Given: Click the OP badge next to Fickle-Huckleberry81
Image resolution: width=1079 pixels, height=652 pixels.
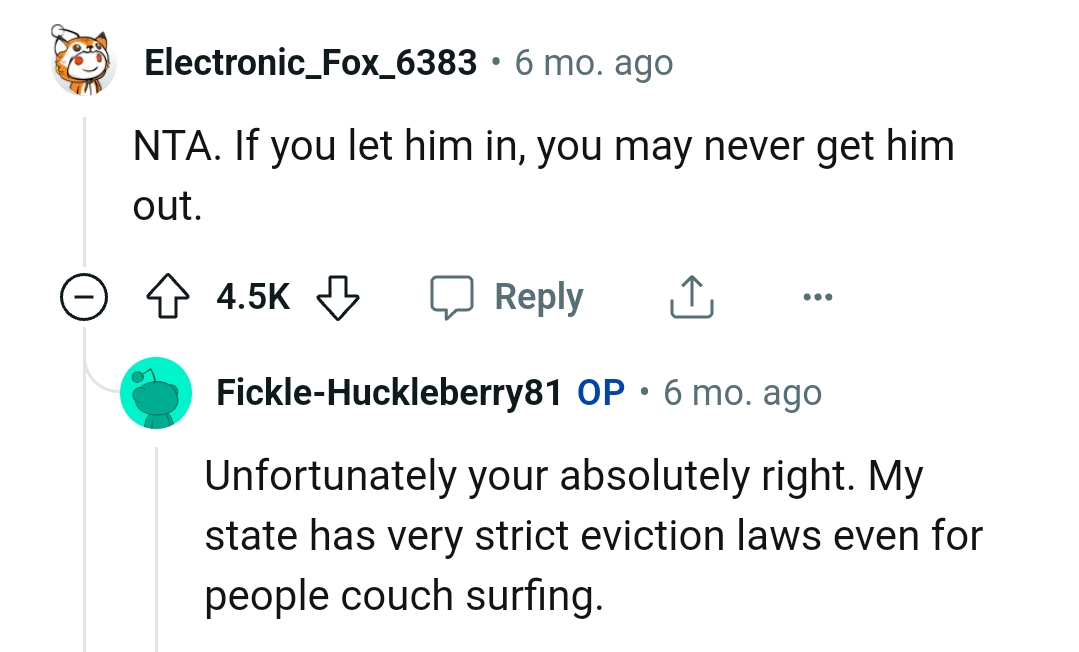Looking at the screenshot, I should (600, 392).
